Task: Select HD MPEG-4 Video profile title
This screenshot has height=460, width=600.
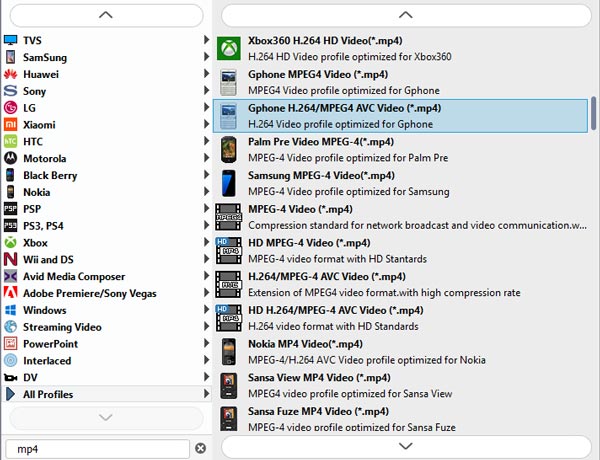Action: 309,243
